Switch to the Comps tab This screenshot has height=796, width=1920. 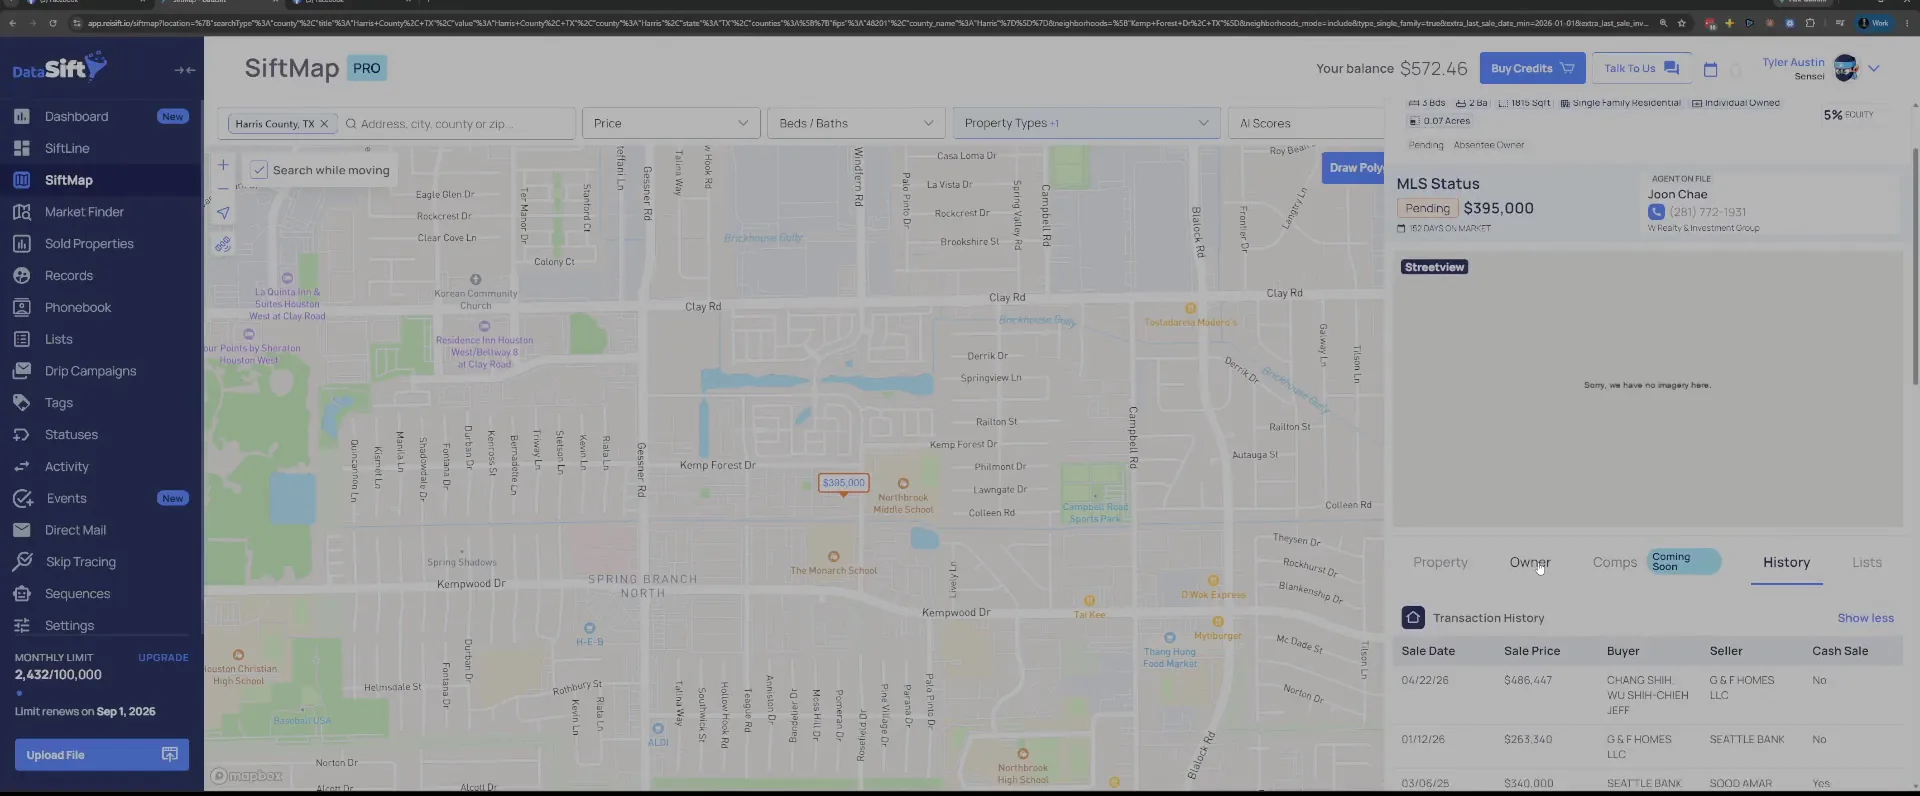coord(1615,563)
